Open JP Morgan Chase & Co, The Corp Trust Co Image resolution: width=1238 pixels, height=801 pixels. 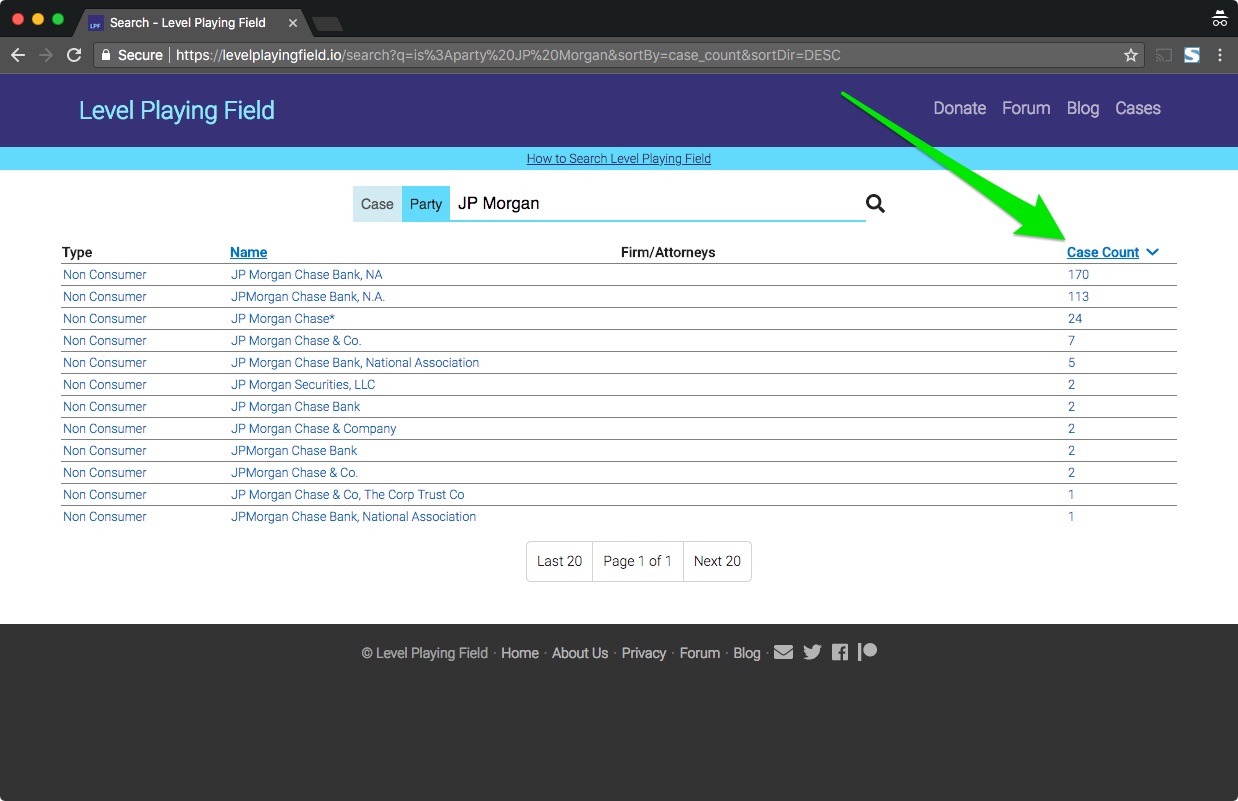coord(348,494)
